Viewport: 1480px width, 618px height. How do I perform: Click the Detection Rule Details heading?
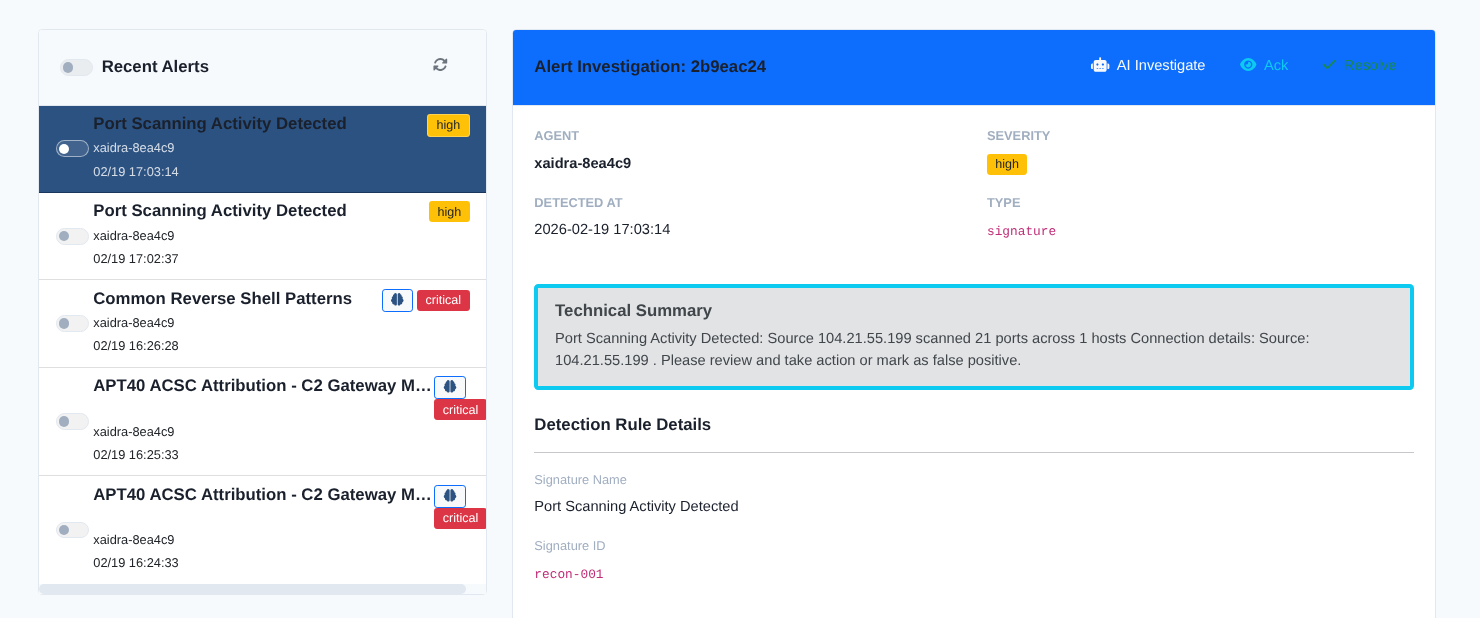[622, 425]
